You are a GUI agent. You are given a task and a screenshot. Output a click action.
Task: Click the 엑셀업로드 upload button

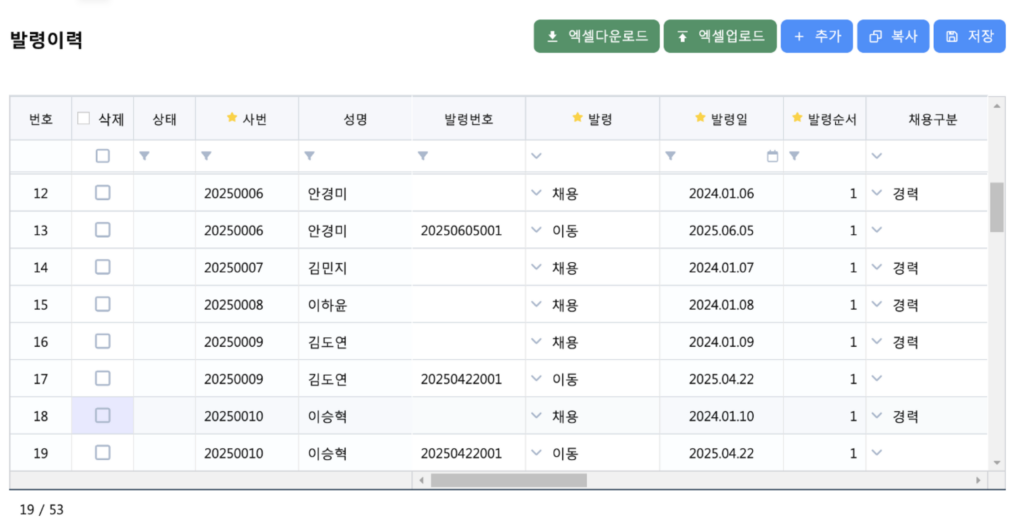click(x=720, y=36)
